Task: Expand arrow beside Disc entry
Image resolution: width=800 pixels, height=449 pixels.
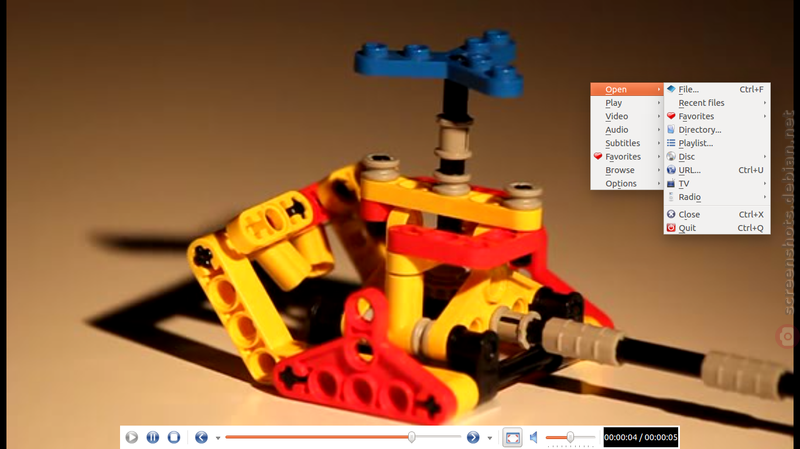Action: coord(764,157)
